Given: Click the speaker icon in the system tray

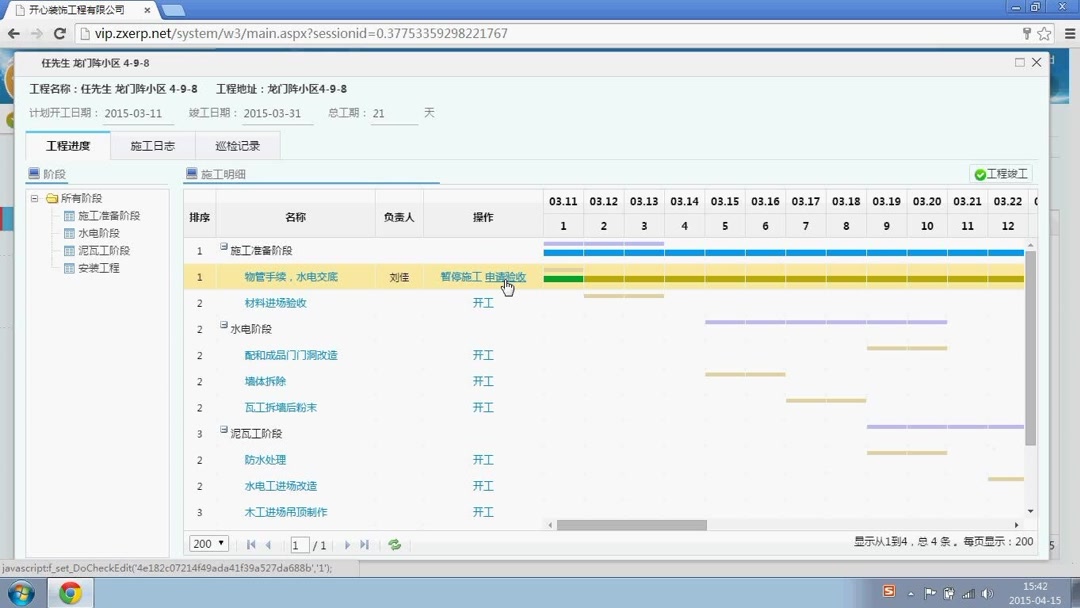Looking at the screenshot, I should point(988,591).
